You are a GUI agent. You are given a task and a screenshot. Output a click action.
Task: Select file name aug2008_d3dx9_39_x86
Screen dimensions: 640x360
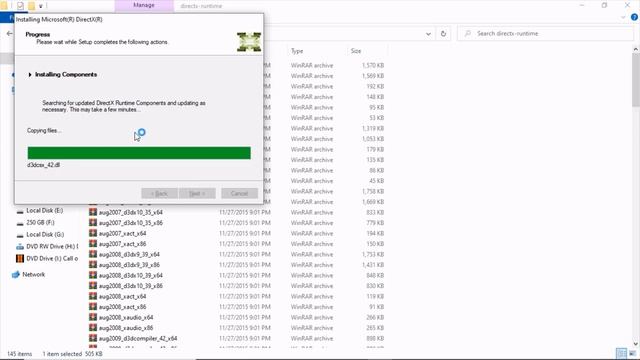[129, 265]
